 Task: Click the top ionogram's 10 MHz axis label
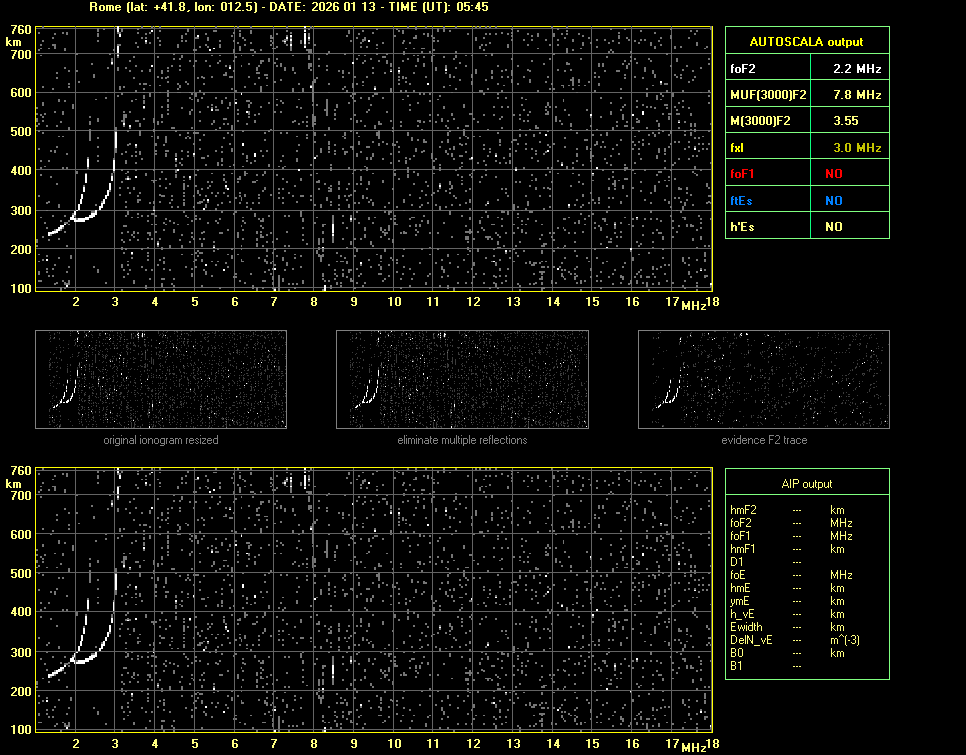395,301
